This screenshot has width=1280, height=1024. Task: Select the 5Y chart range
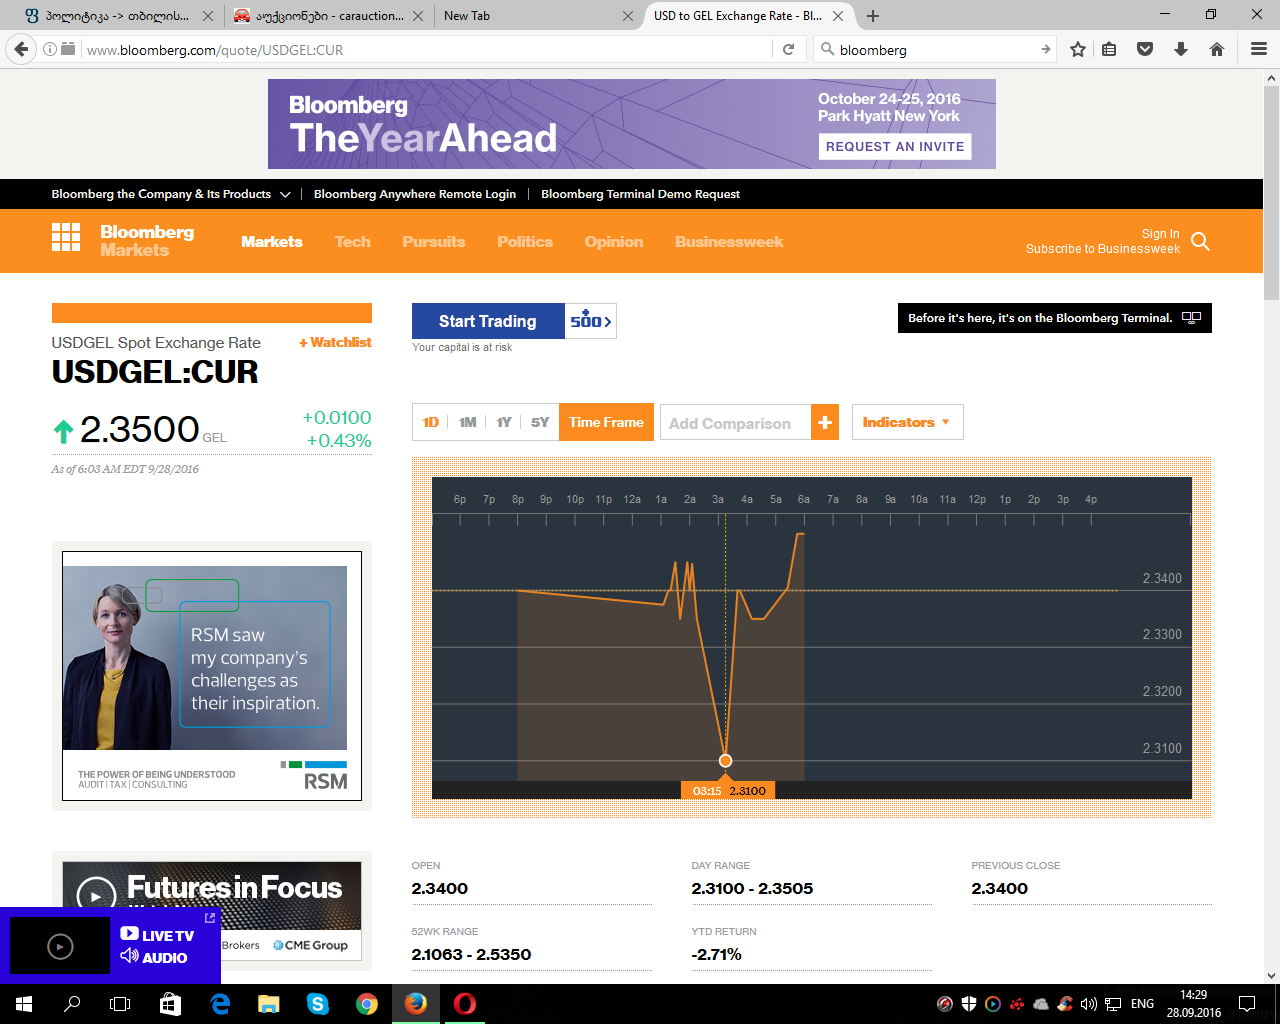click(x=540, y=422)
